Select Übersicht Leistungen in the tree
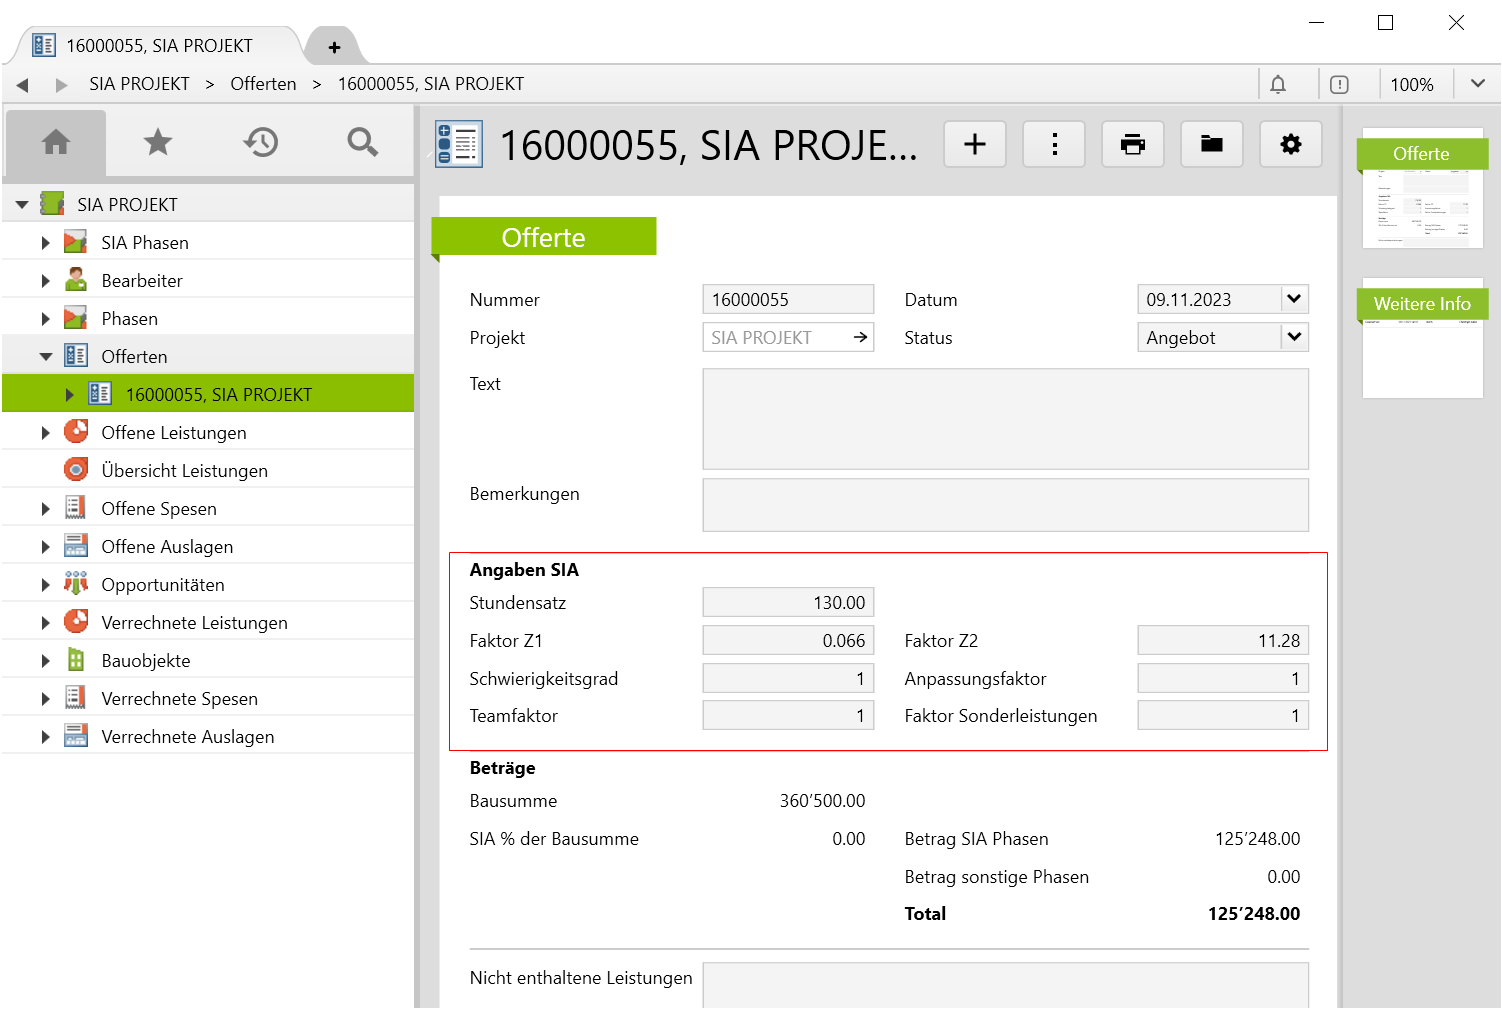The width and height of the screenshot is (1502, 1010). [184, 471]
